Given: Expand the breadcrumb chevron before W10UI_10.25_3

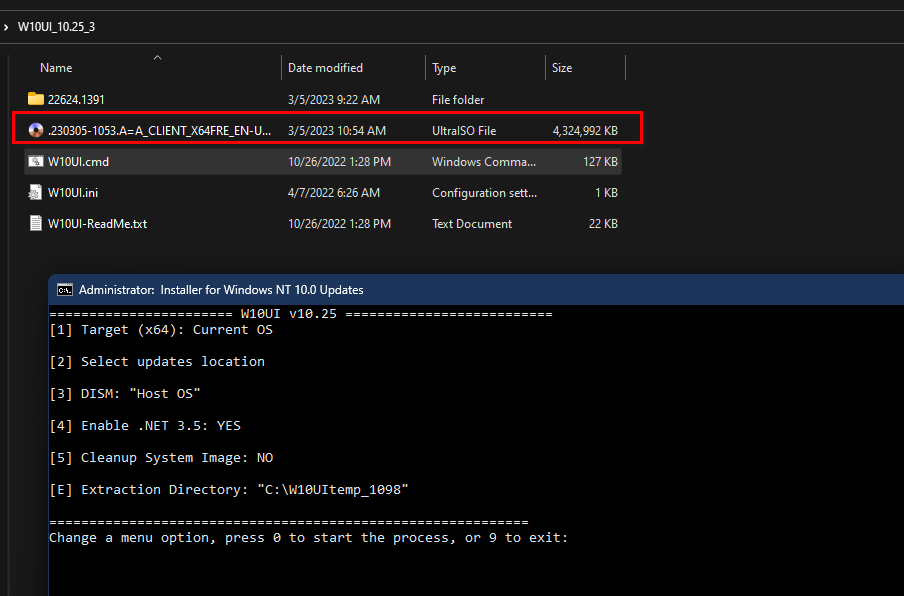Looking at the screenshot, I should click(x=6, y=27).
